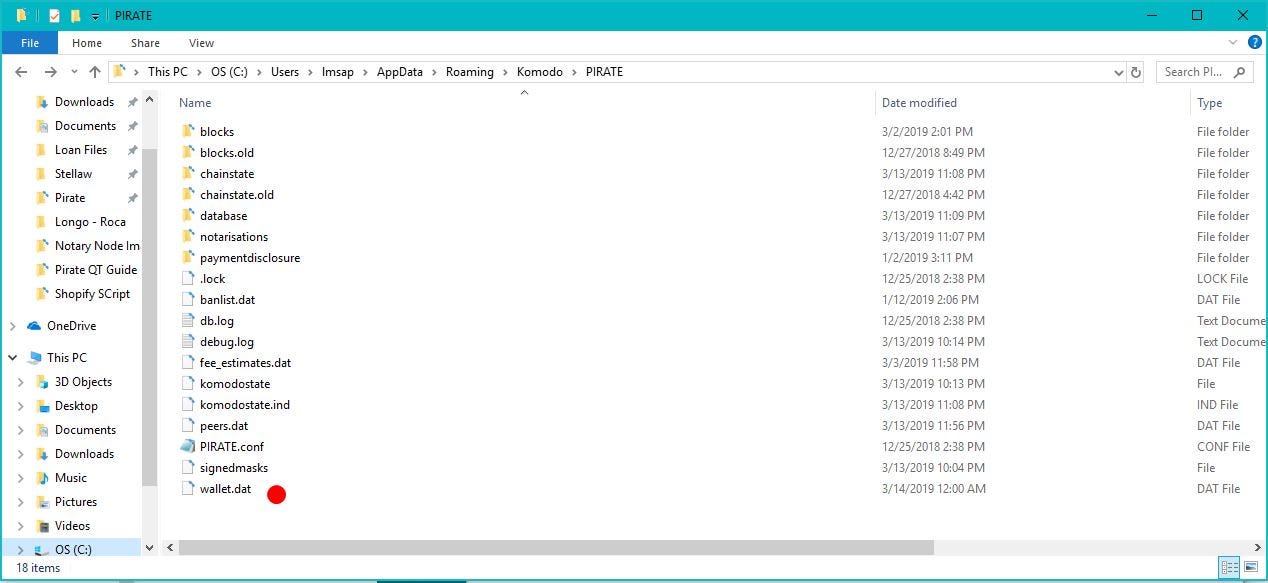The height and width of the screenshot is (583, 1268).
Task: Select the notarisations folder icon
Action: [190, 236]
